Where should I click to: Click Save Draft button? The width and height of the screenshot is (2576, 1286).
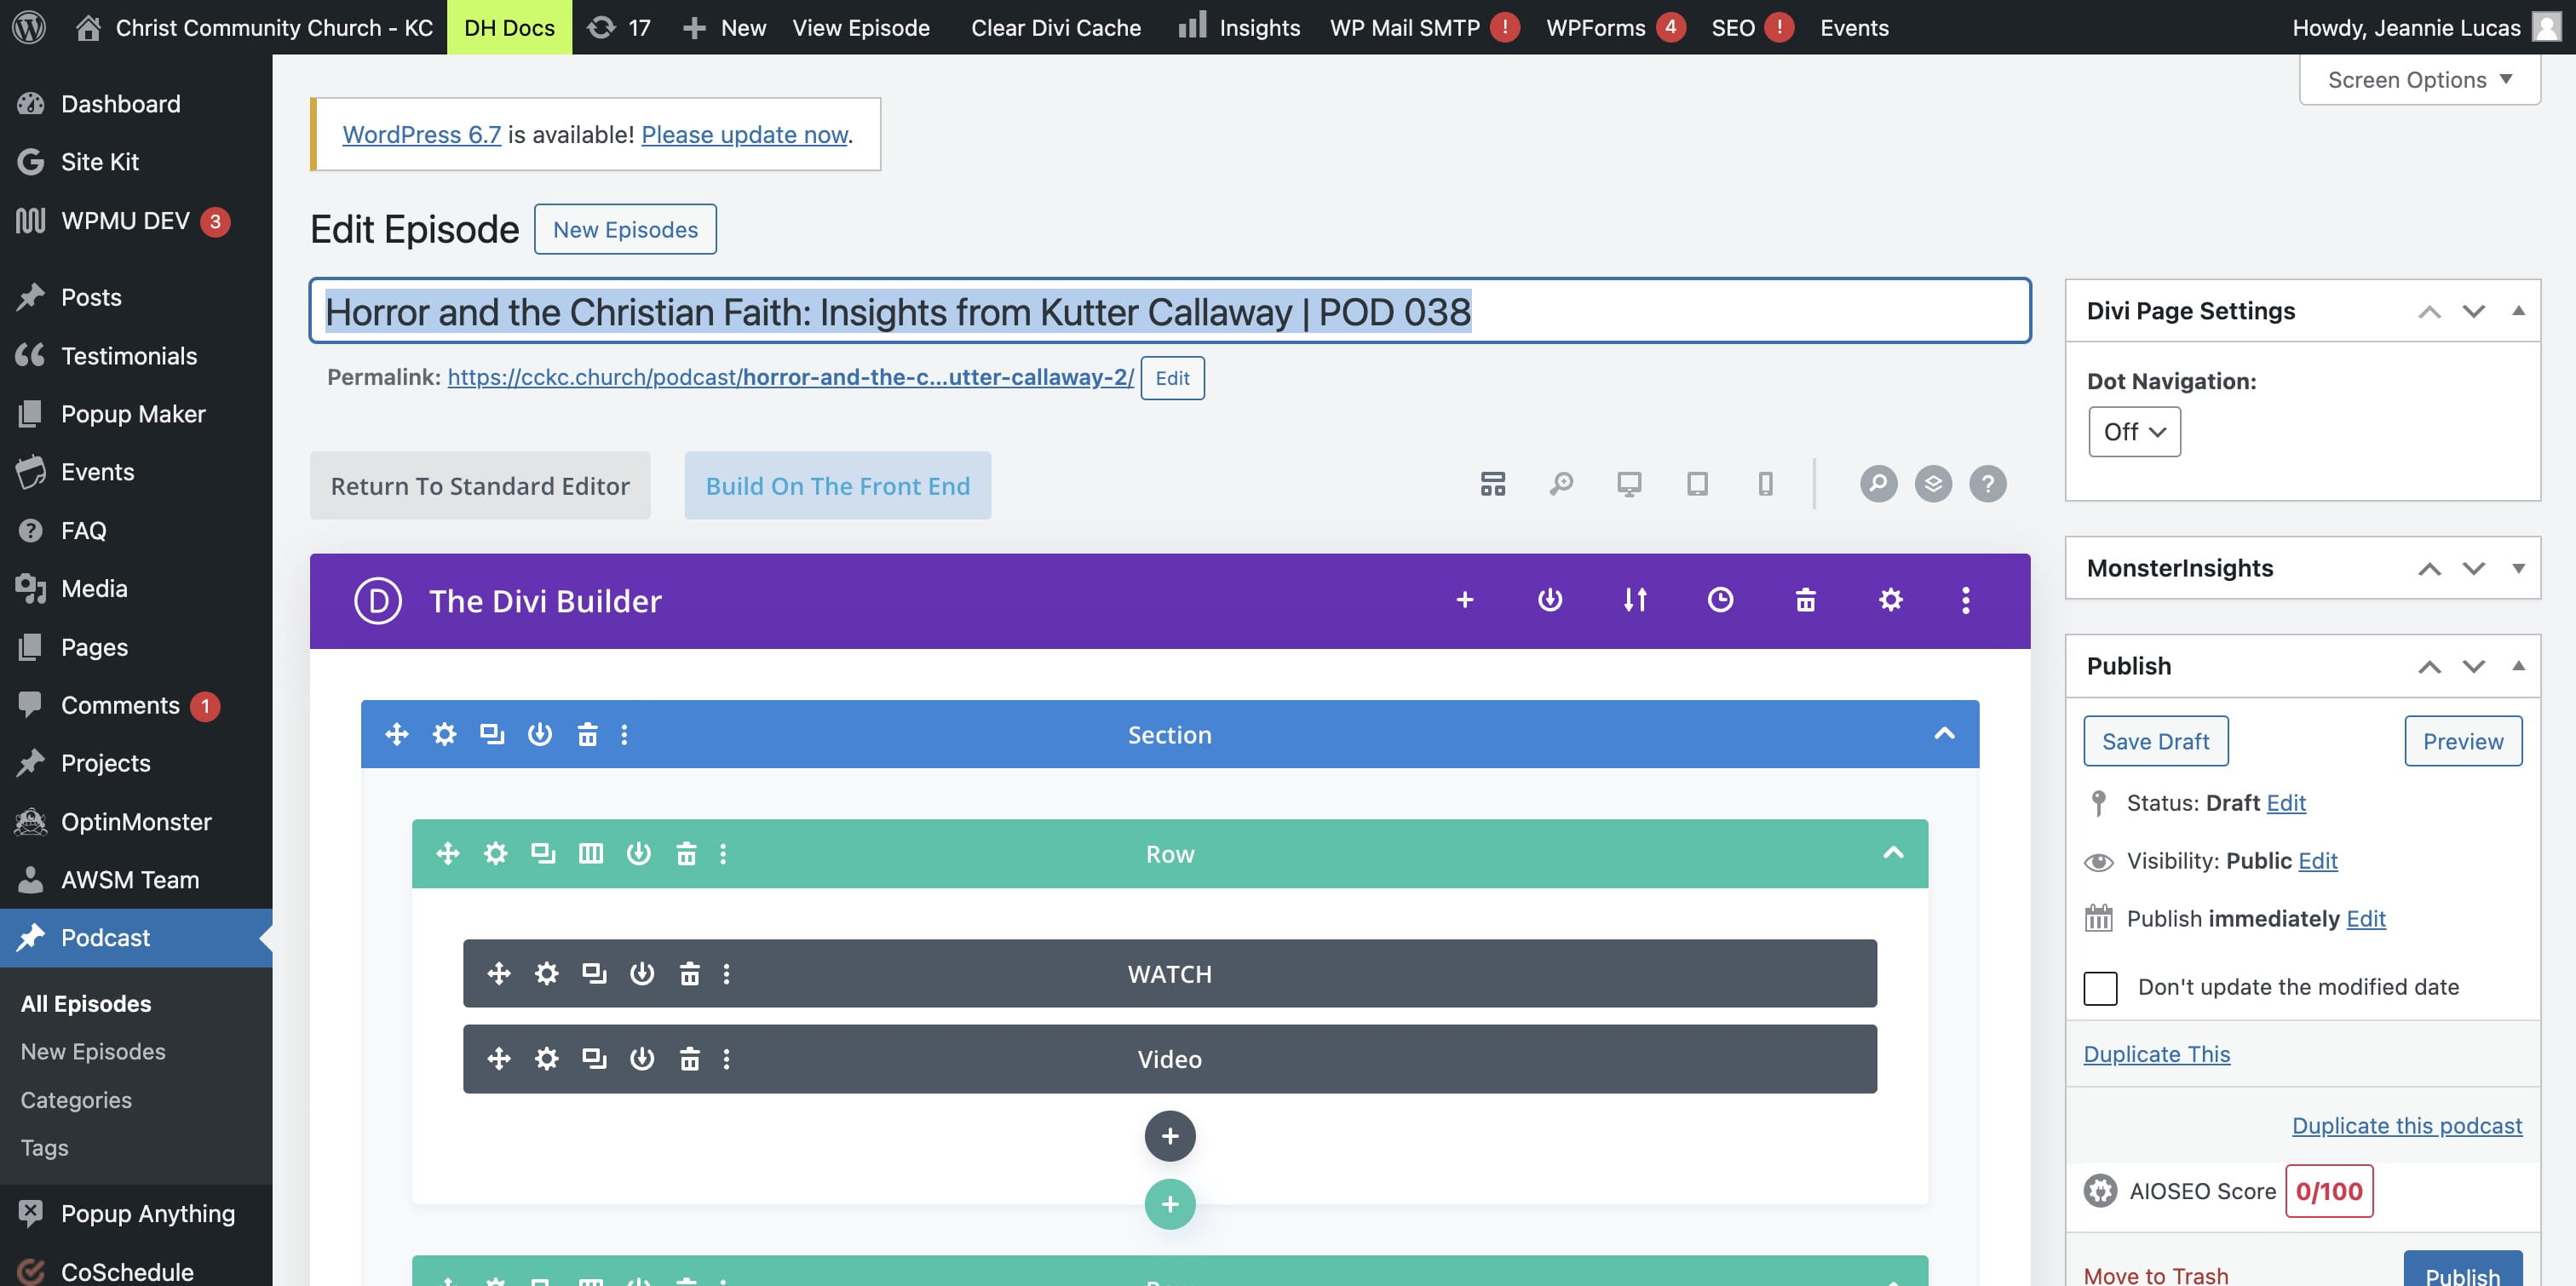[x=2155, y=741]
